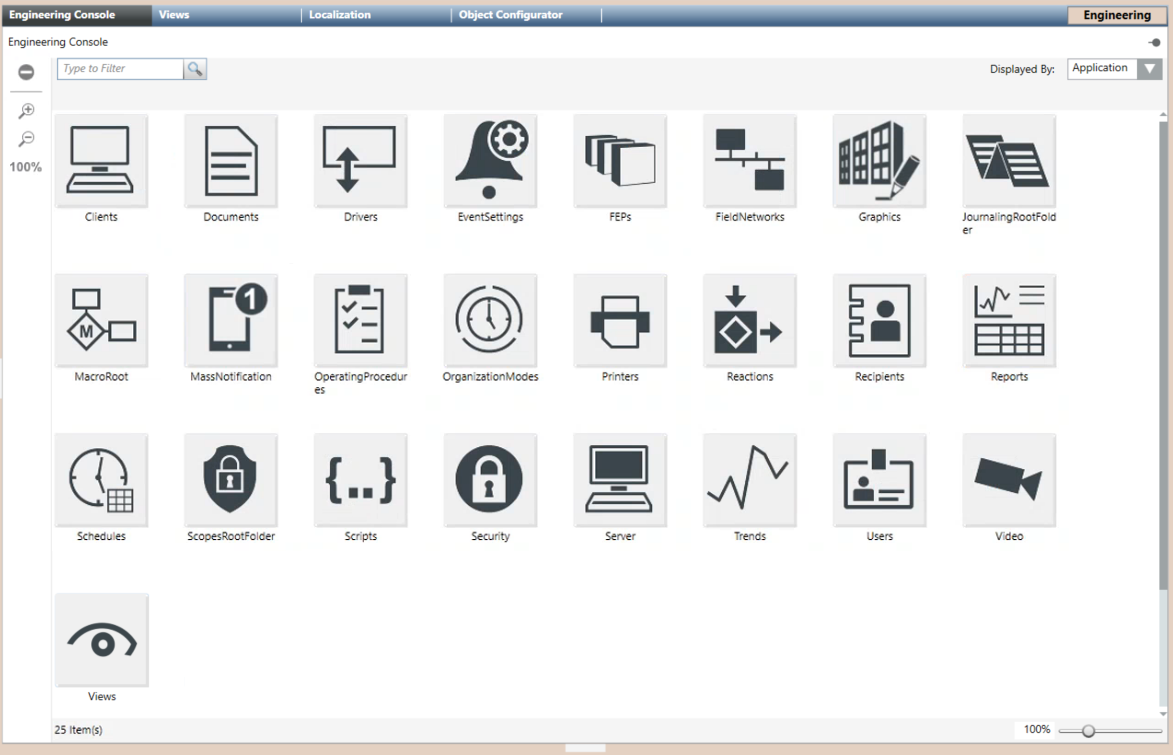Click the Engineering button
This screenshot has width=1173, height=755.
tap(1116, 15)
